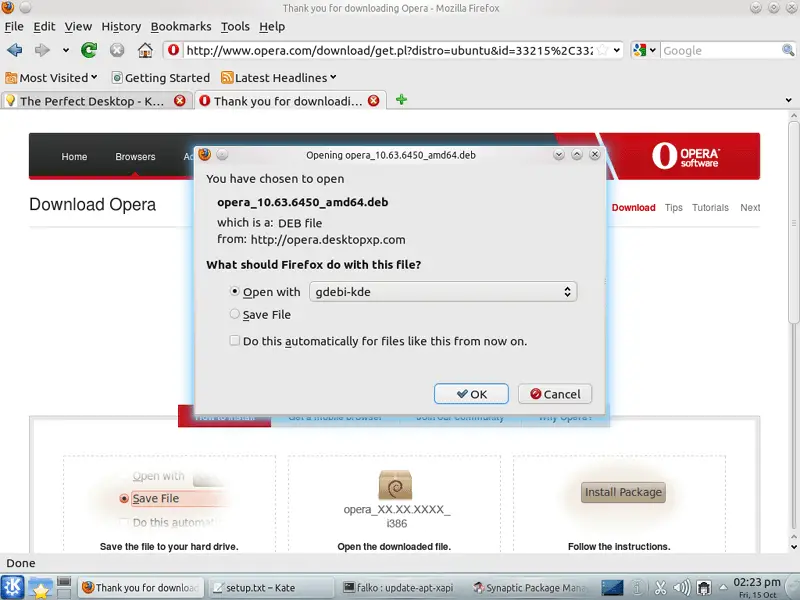
Task: Click Home in the Opera site navigation
Action: tap(74, 157)
